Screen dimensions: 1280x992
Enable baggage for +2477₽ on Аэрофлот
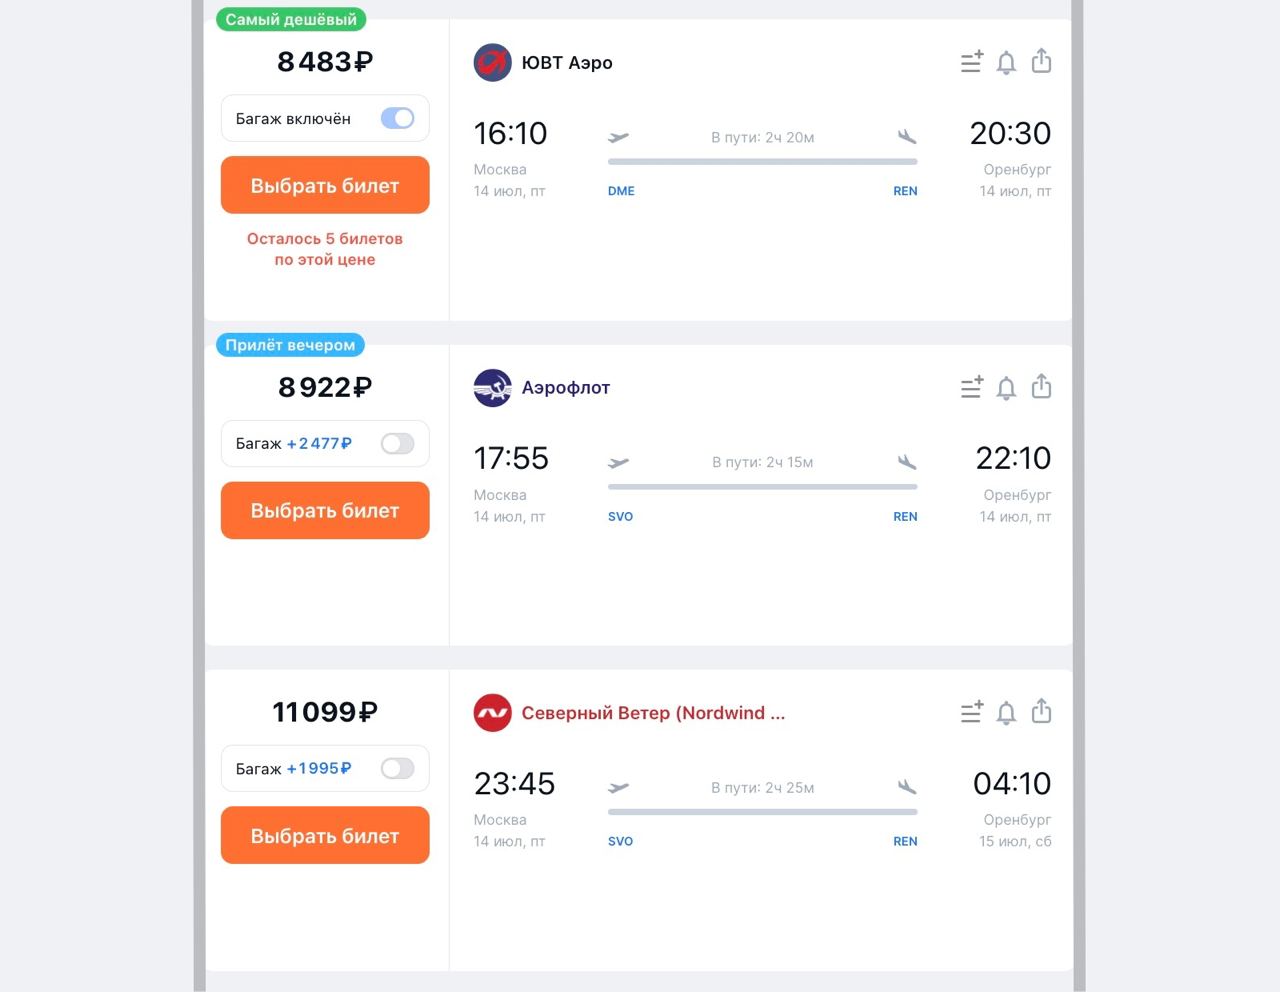point(397,443)
